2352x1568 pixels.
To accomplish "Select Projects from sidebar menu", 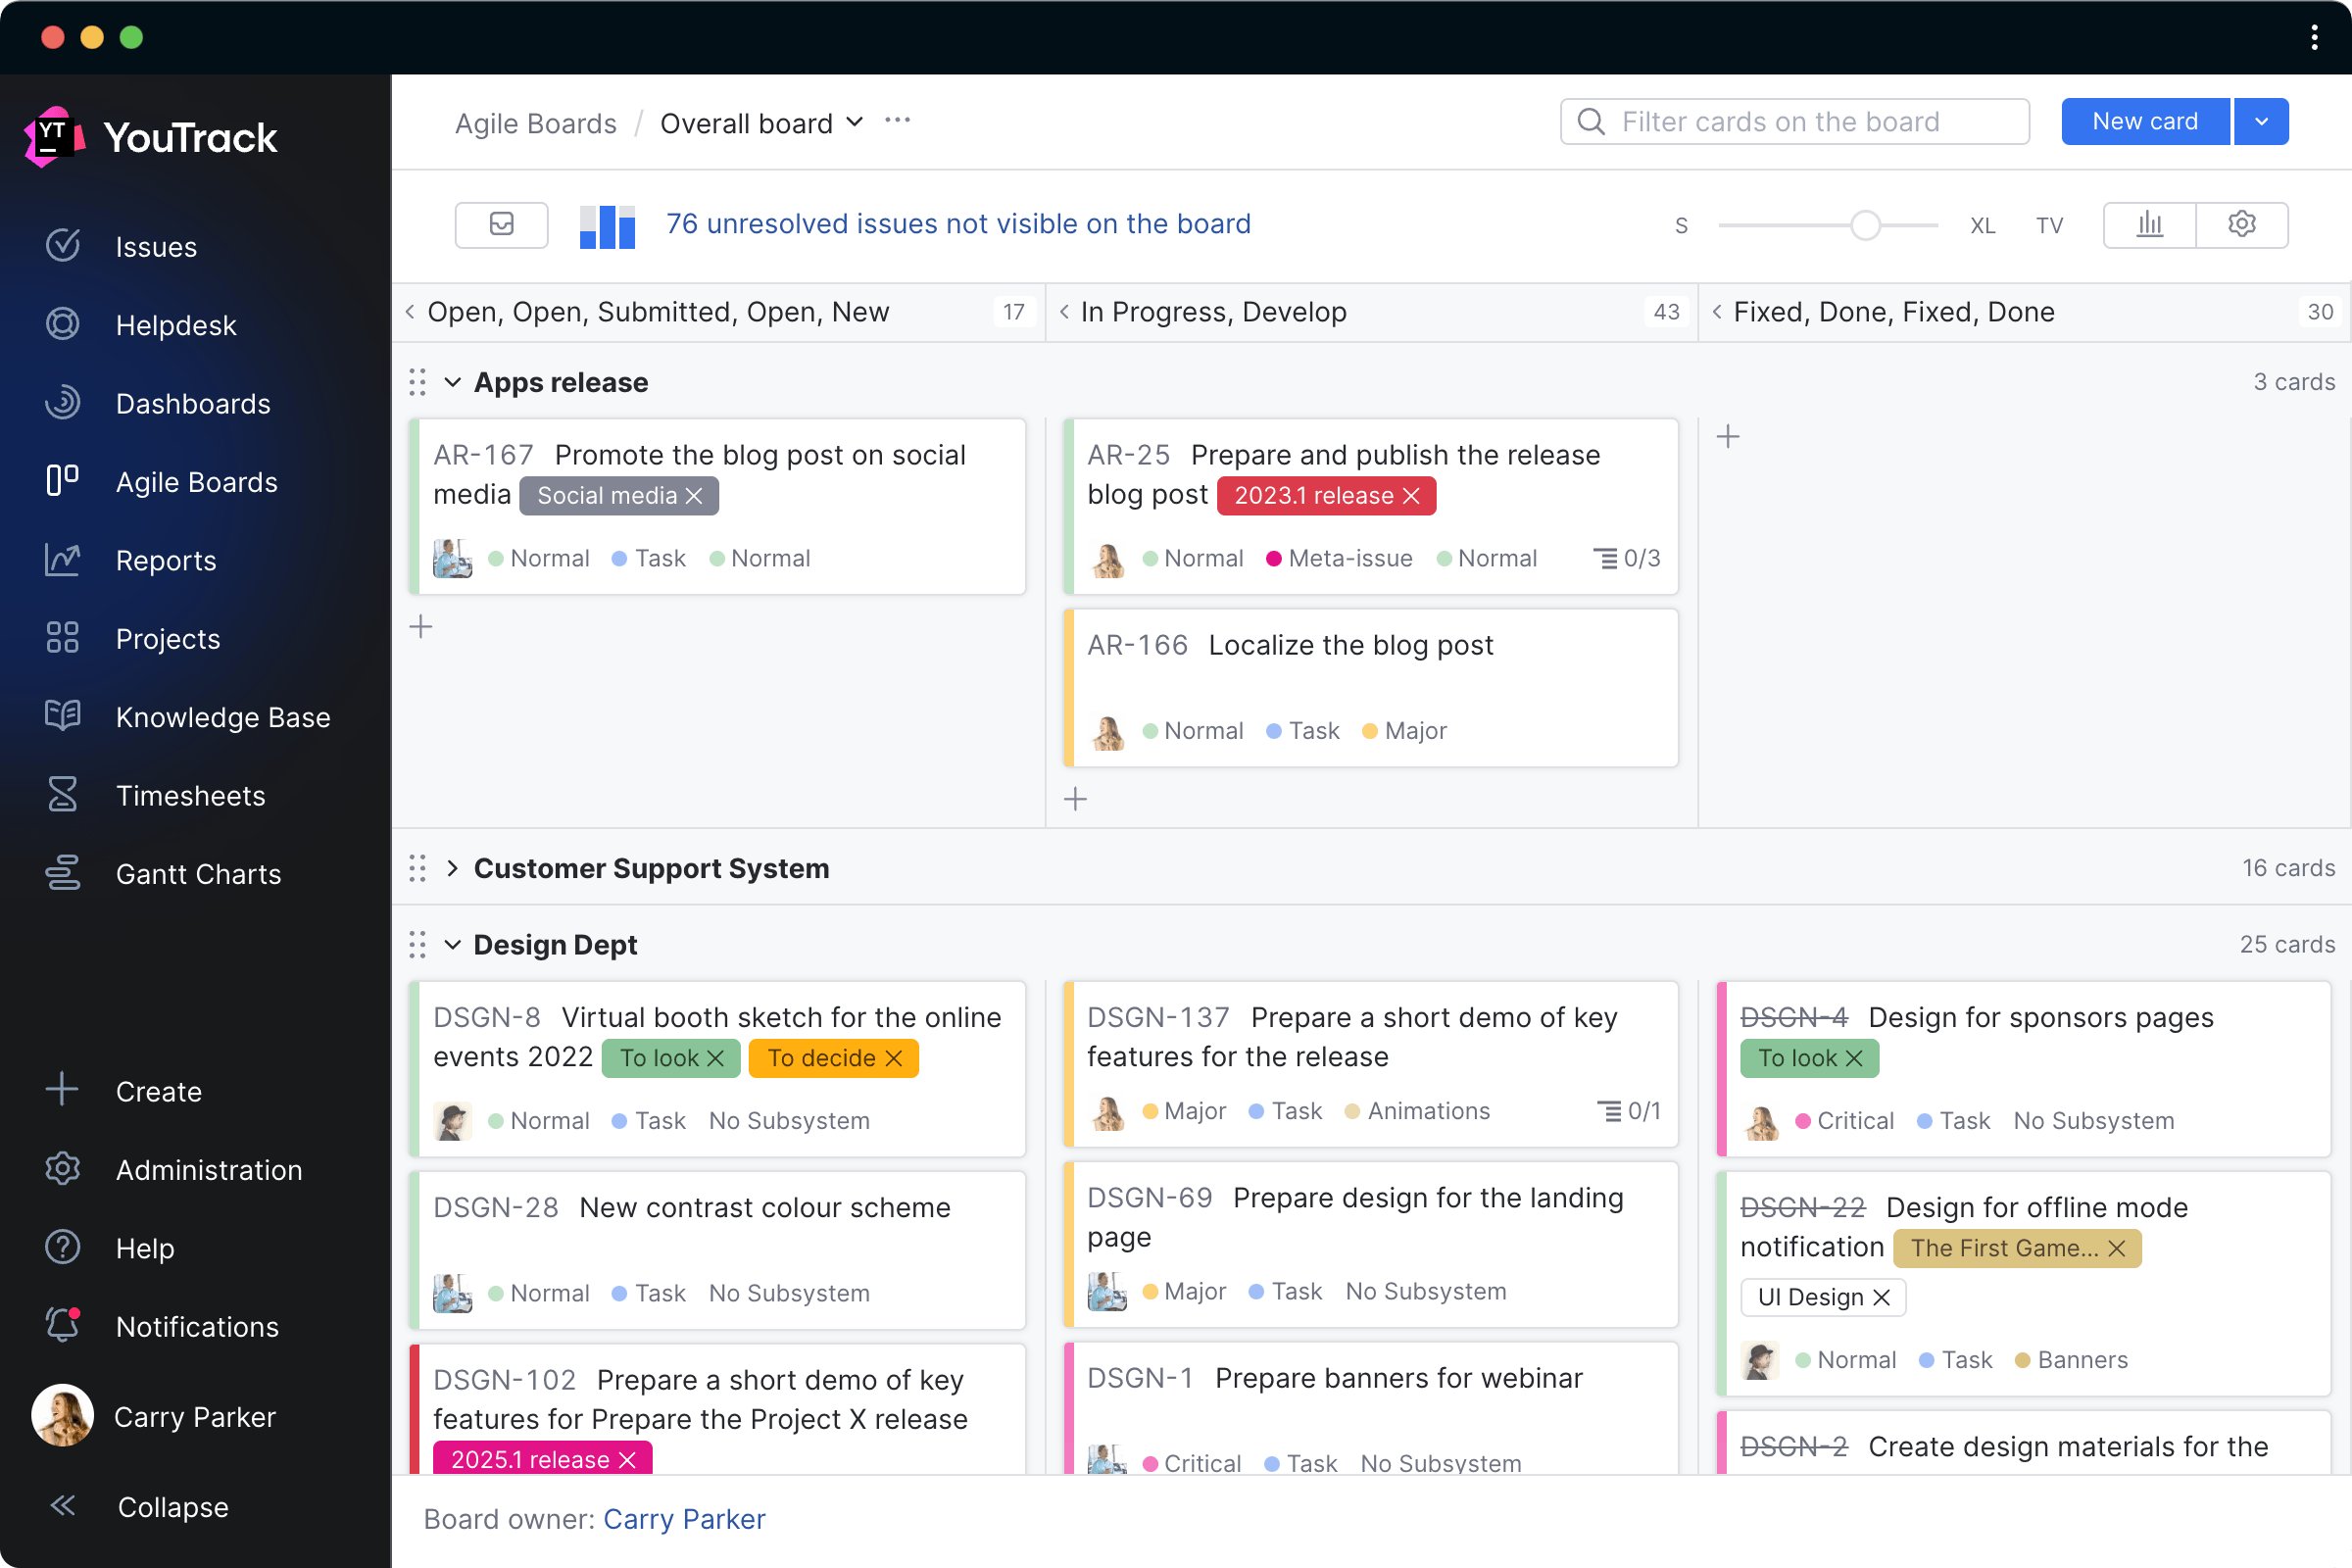I will 168,639.
